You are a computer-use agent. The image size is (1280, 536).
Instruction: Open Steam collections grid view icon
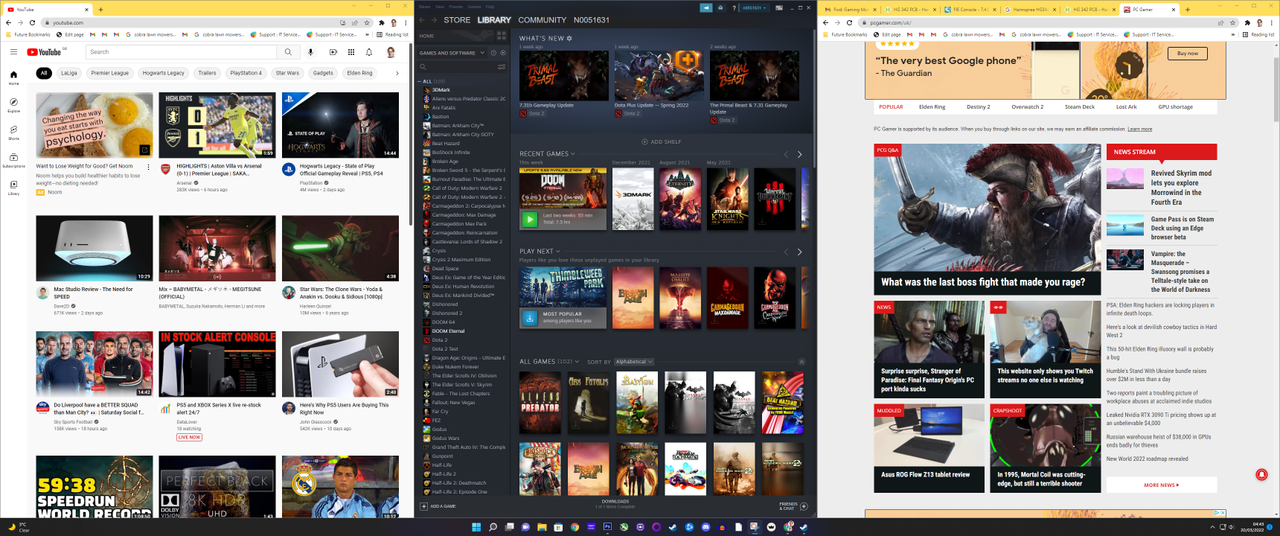pos(501,36)
